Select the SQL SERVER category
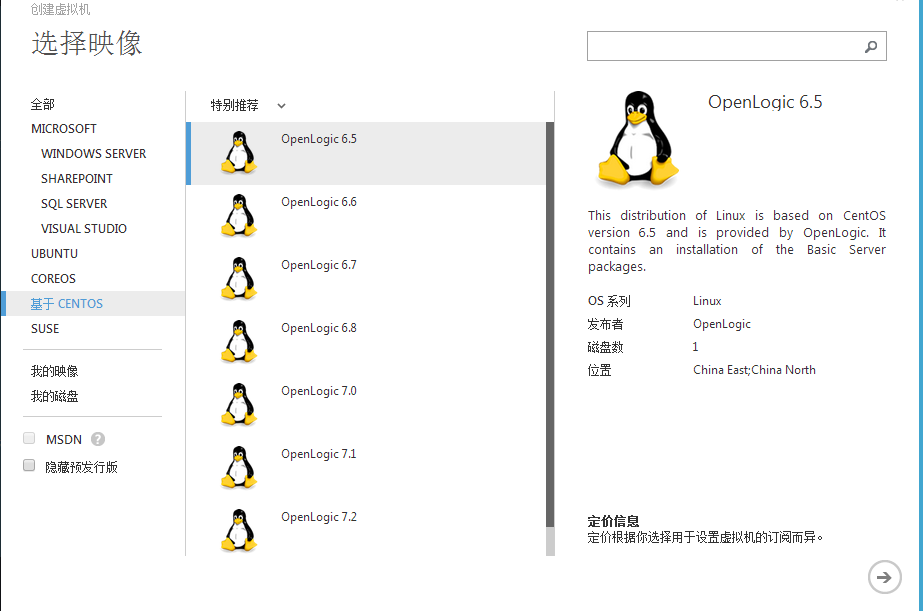The width and height of the screenshot is (923, 611). 74,204
